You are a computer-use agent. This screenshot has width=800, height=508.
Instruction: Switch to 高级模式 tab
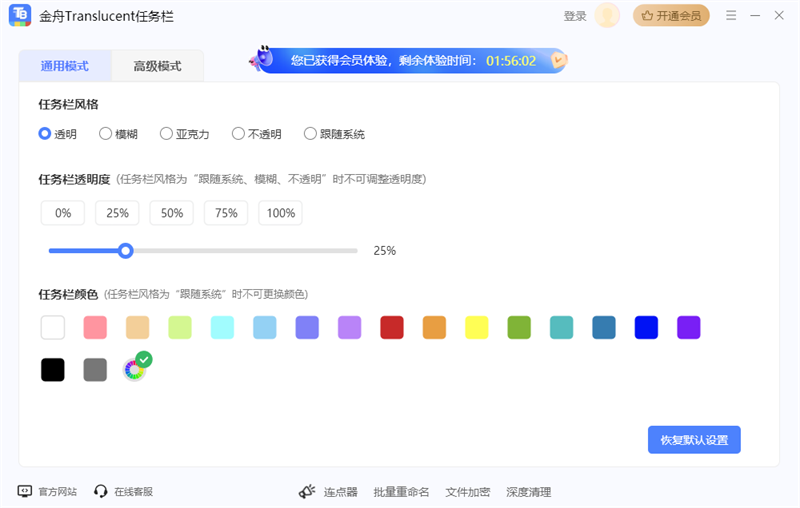[x=157, y=66]
